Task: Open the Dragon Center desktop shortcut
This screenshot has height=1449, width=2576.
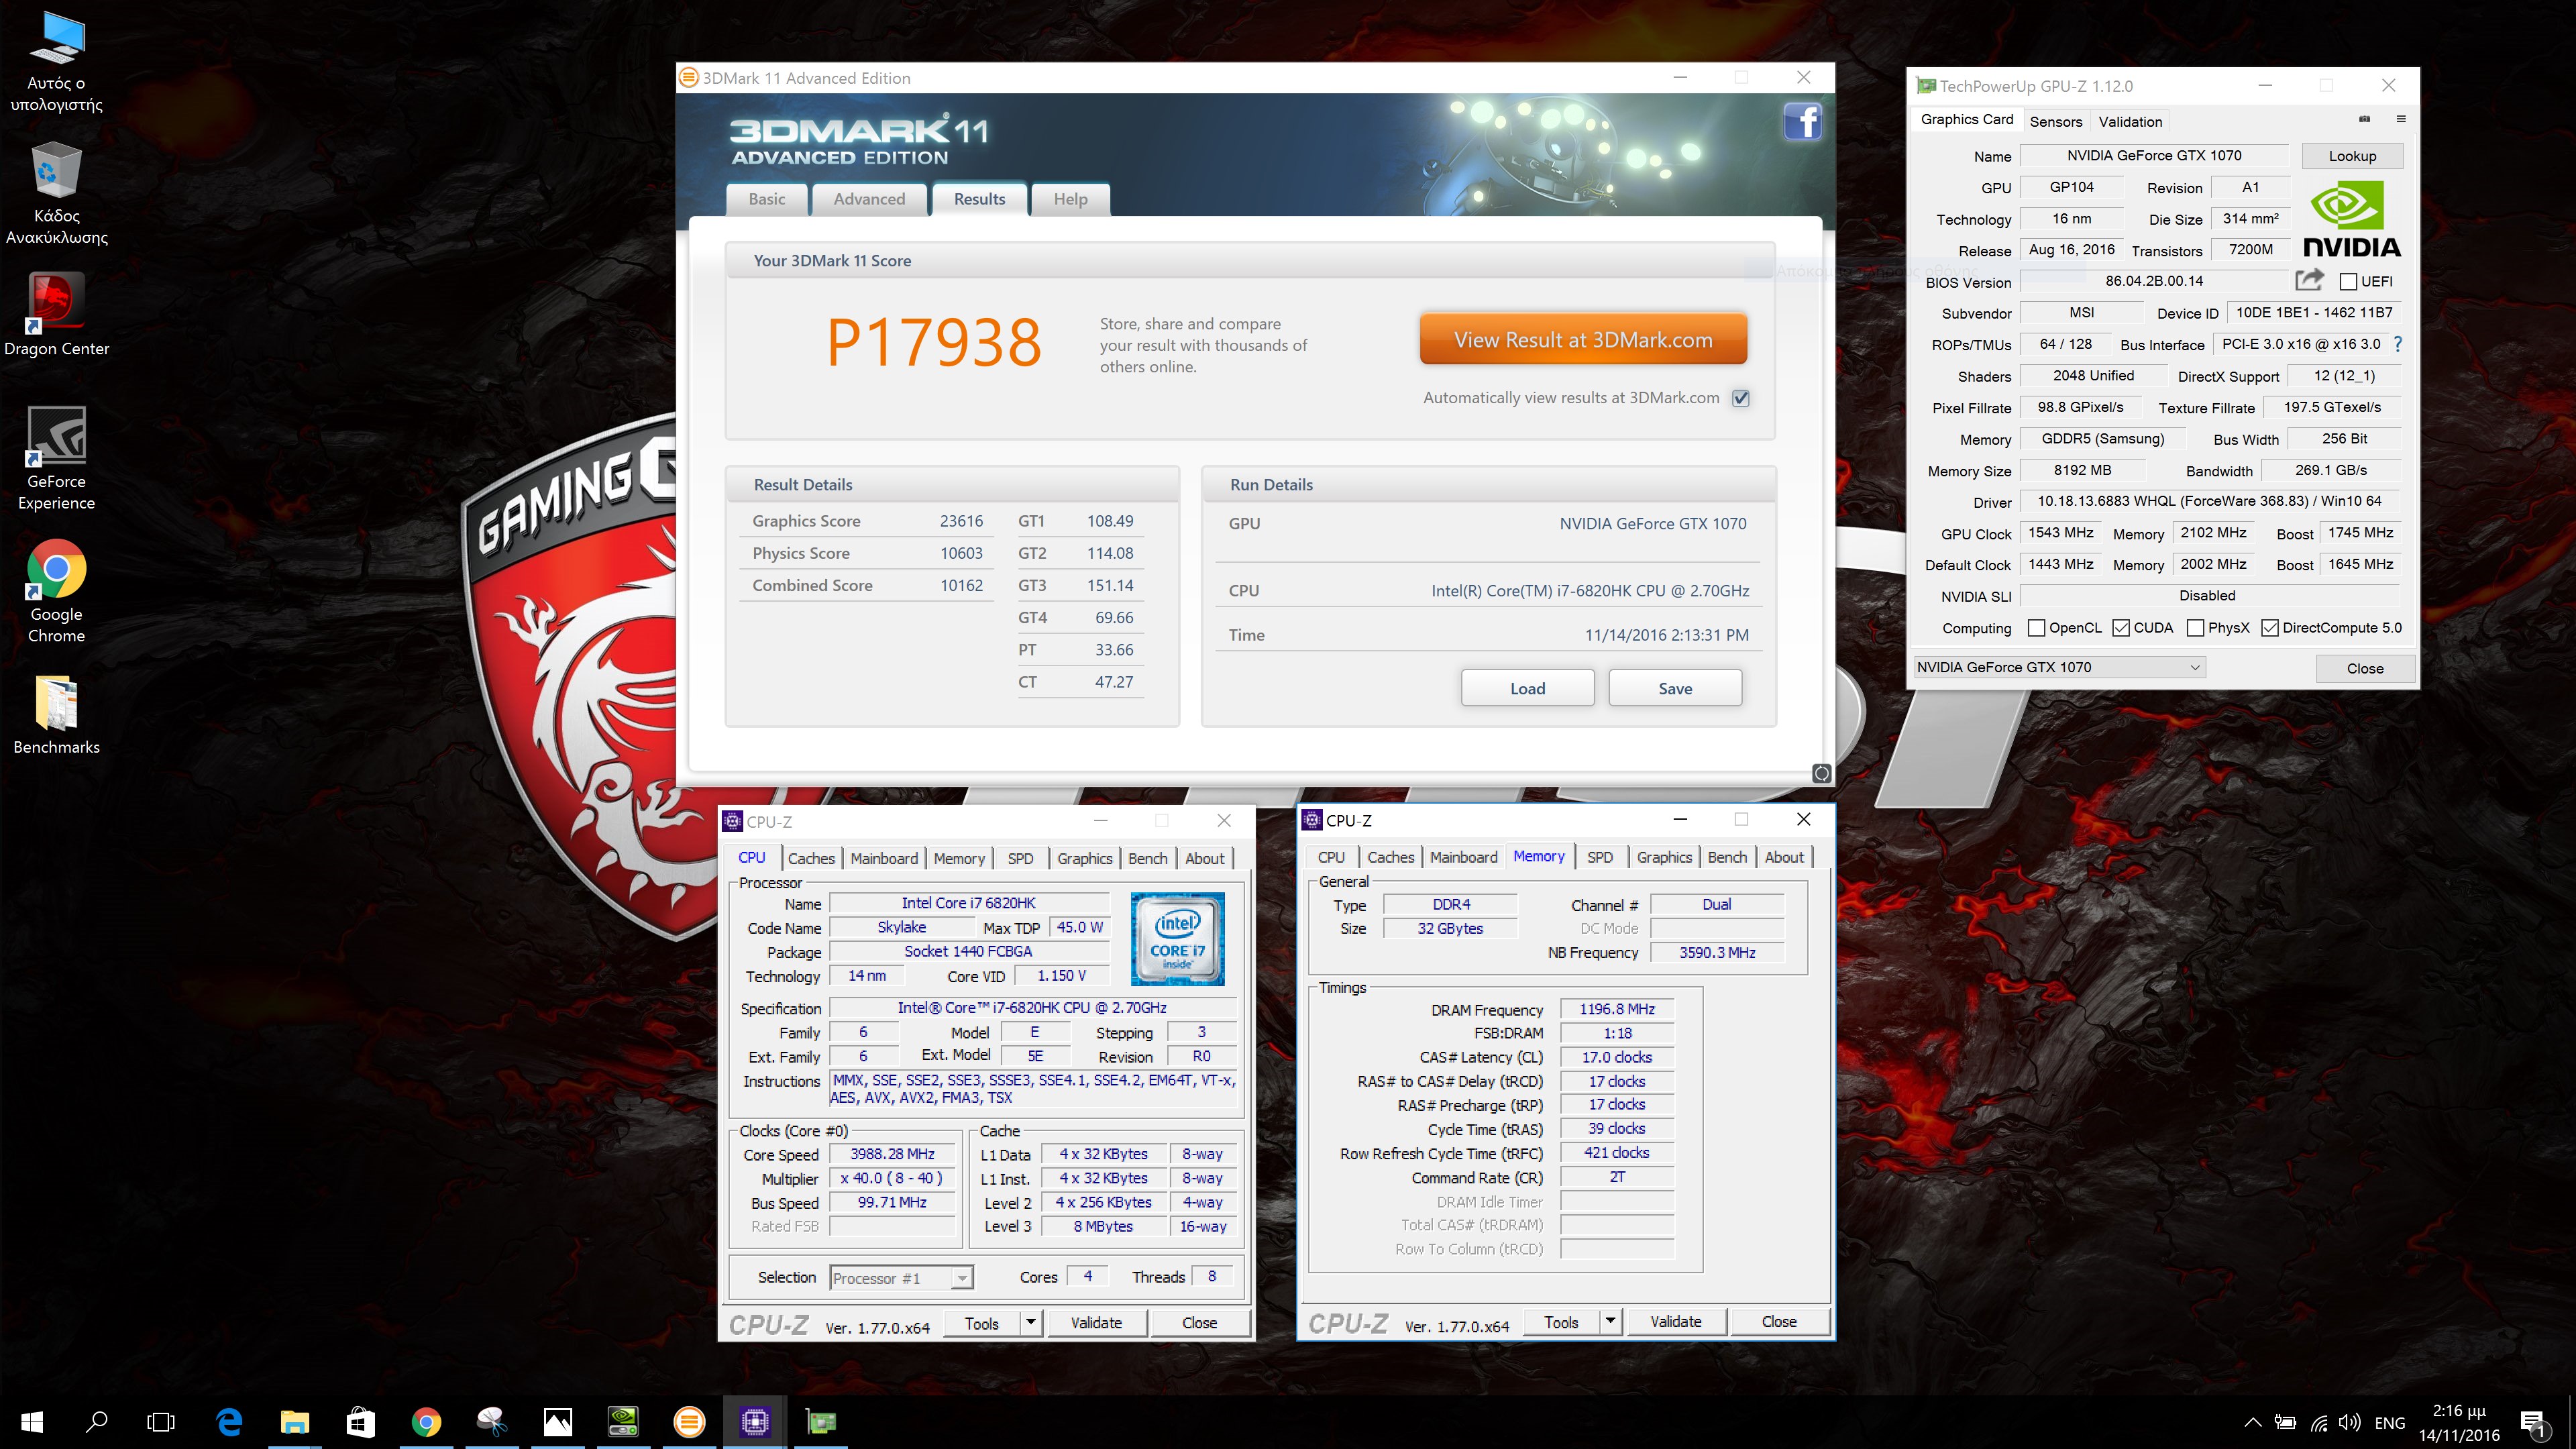Action: (56, 314)
